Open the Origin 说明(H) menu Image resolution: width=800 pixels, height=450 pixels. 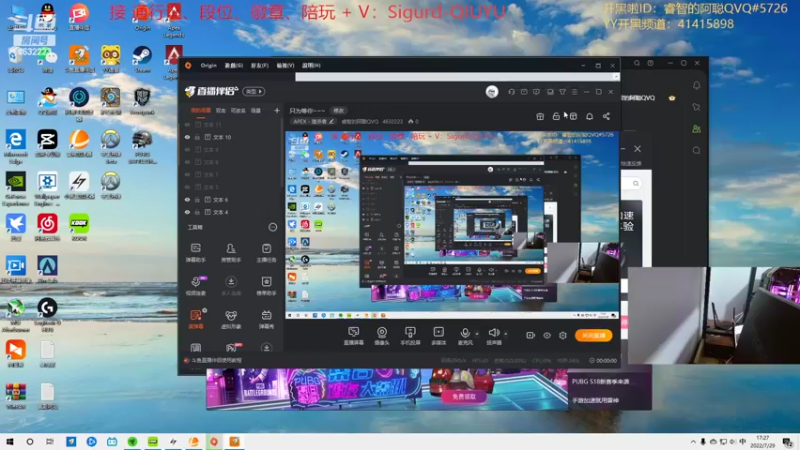tap(311, 65)
